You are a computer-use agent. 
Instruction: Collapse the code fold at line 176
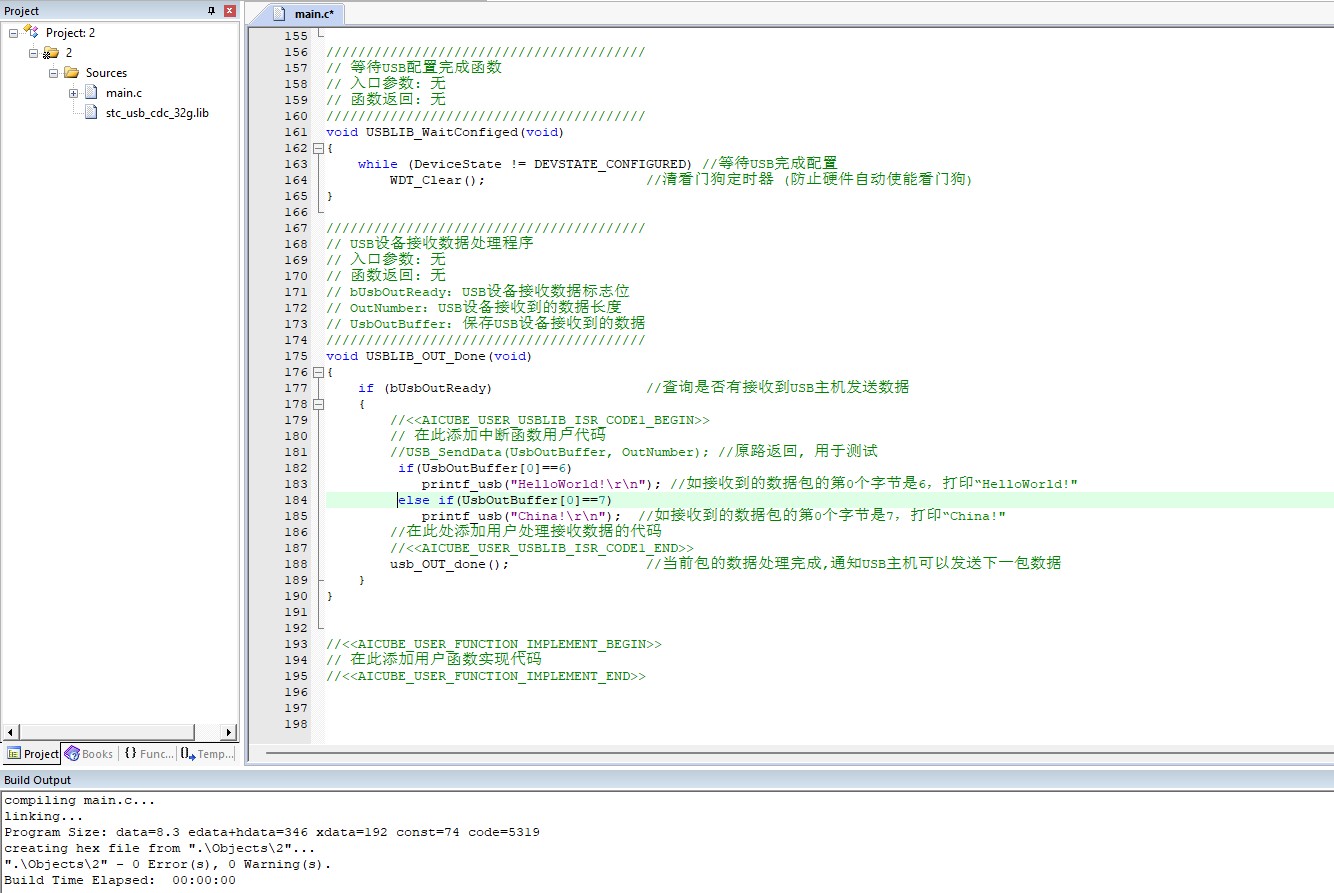[x=318, y=372]
